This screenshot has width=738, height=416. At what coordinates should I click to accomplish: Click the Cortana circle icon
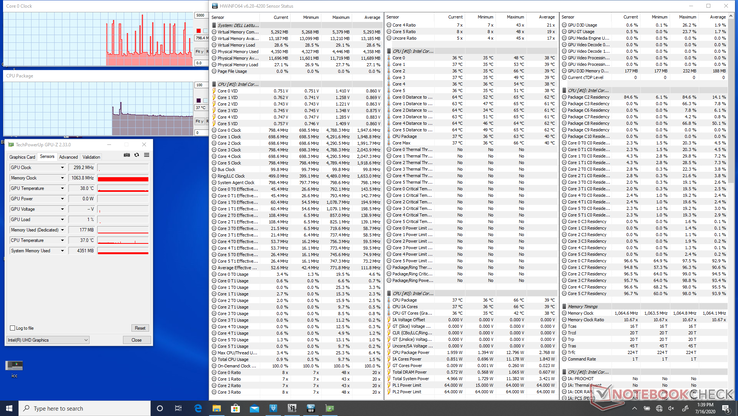point(160,408)
